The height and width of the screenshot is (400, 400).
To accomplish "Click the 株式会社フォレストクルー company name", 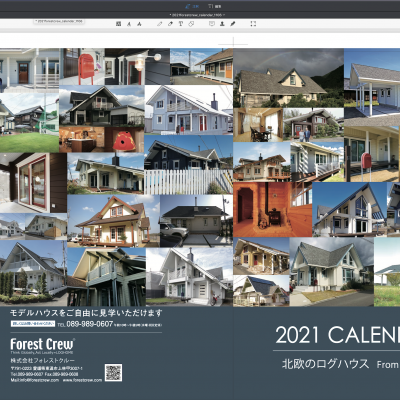I will [x=42, y=360].
